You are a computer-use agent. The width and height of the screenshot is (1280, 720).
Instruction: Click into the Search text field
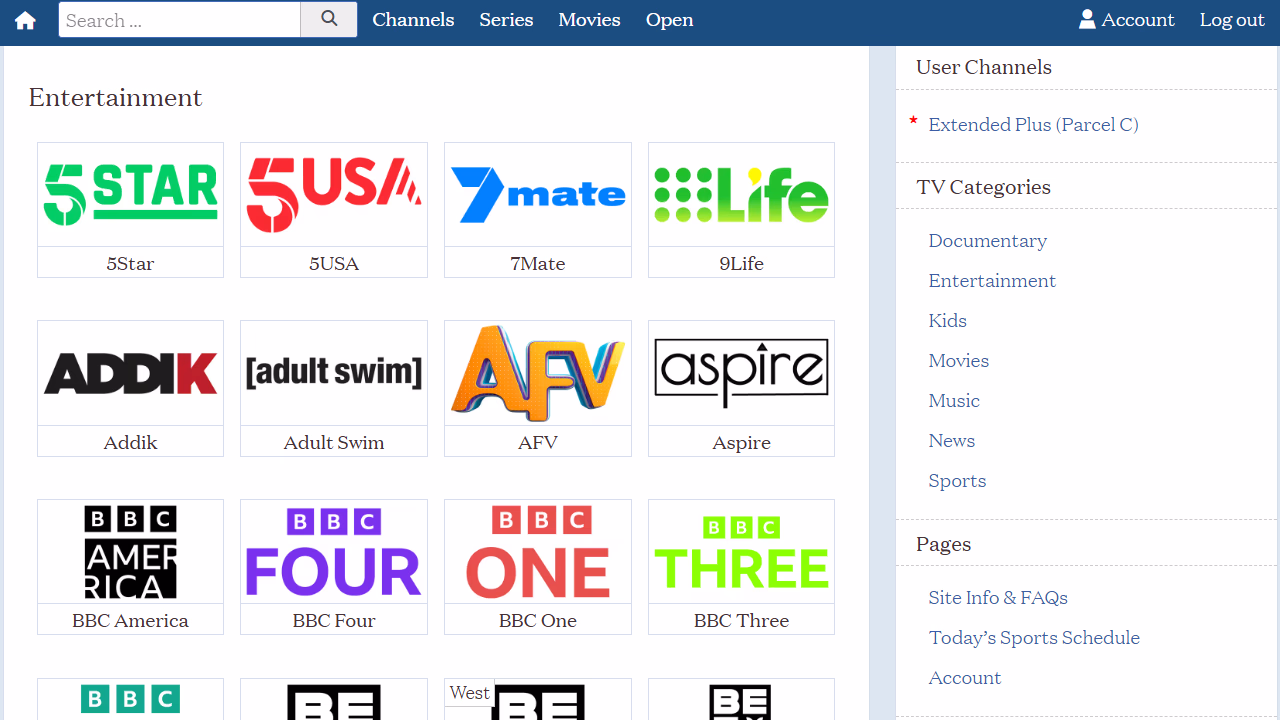(180, 20)
